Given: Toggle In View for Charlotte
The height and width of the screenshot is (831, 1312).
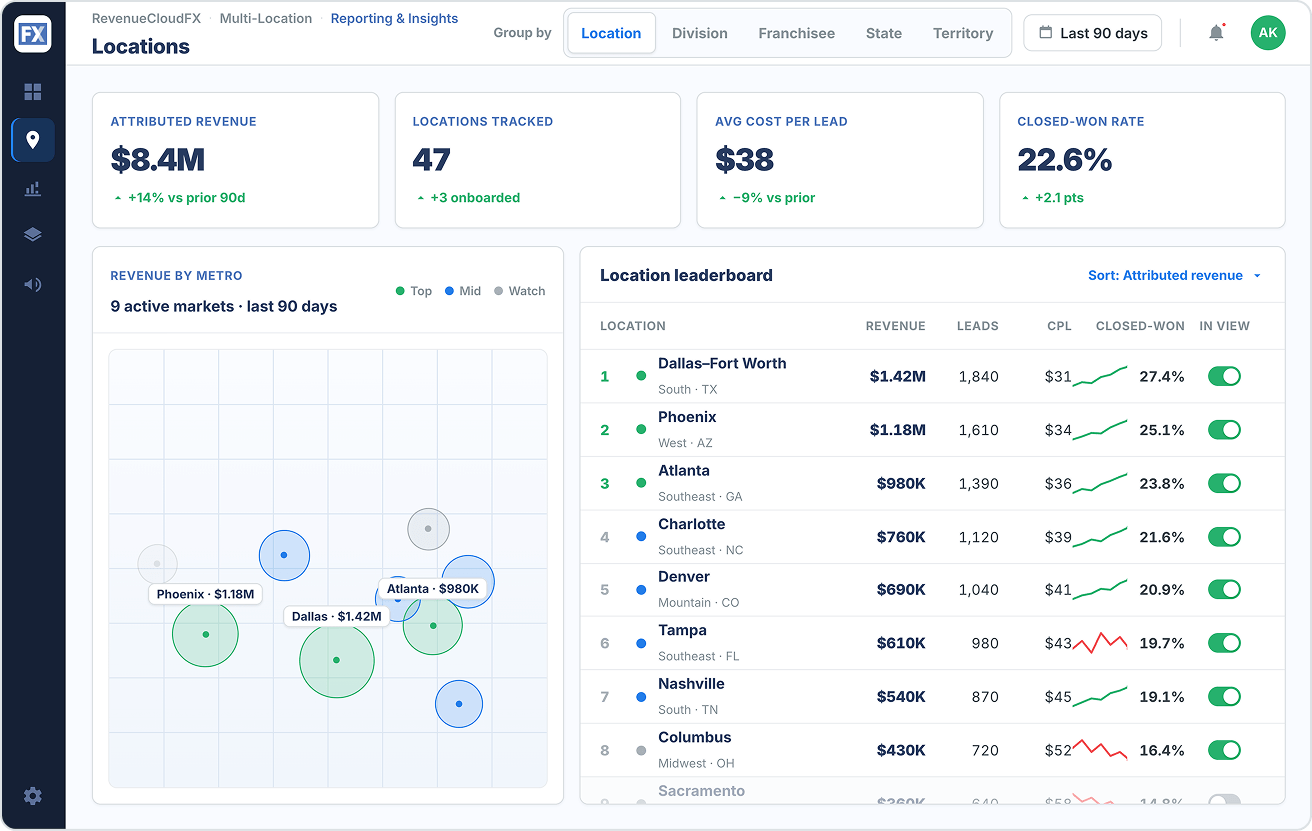Looking at the screenshot, I should pyautogui.click(x=1224, y=537).
